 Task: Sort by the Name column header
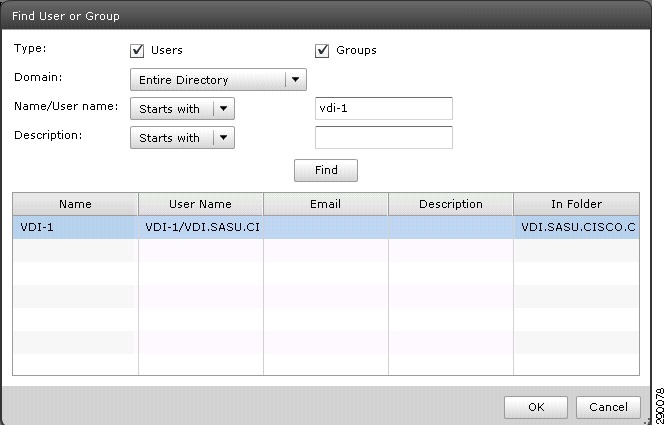75,204
